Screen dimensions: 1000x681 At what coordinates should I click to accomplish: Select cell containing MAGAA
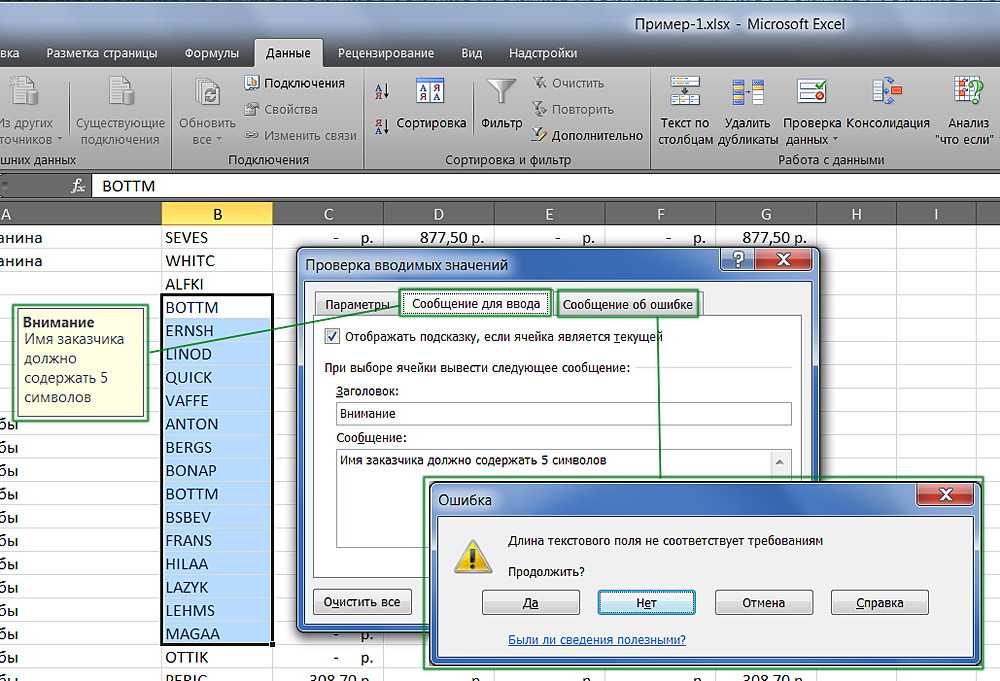coord(217,633)
